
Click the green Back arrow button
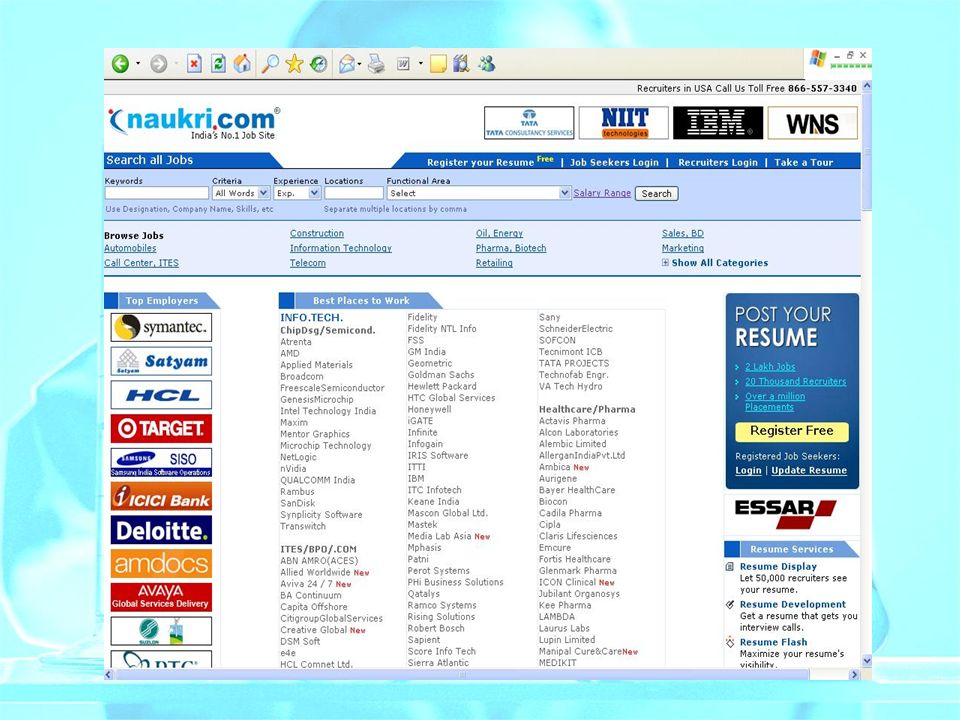click(x=121, y=64)
